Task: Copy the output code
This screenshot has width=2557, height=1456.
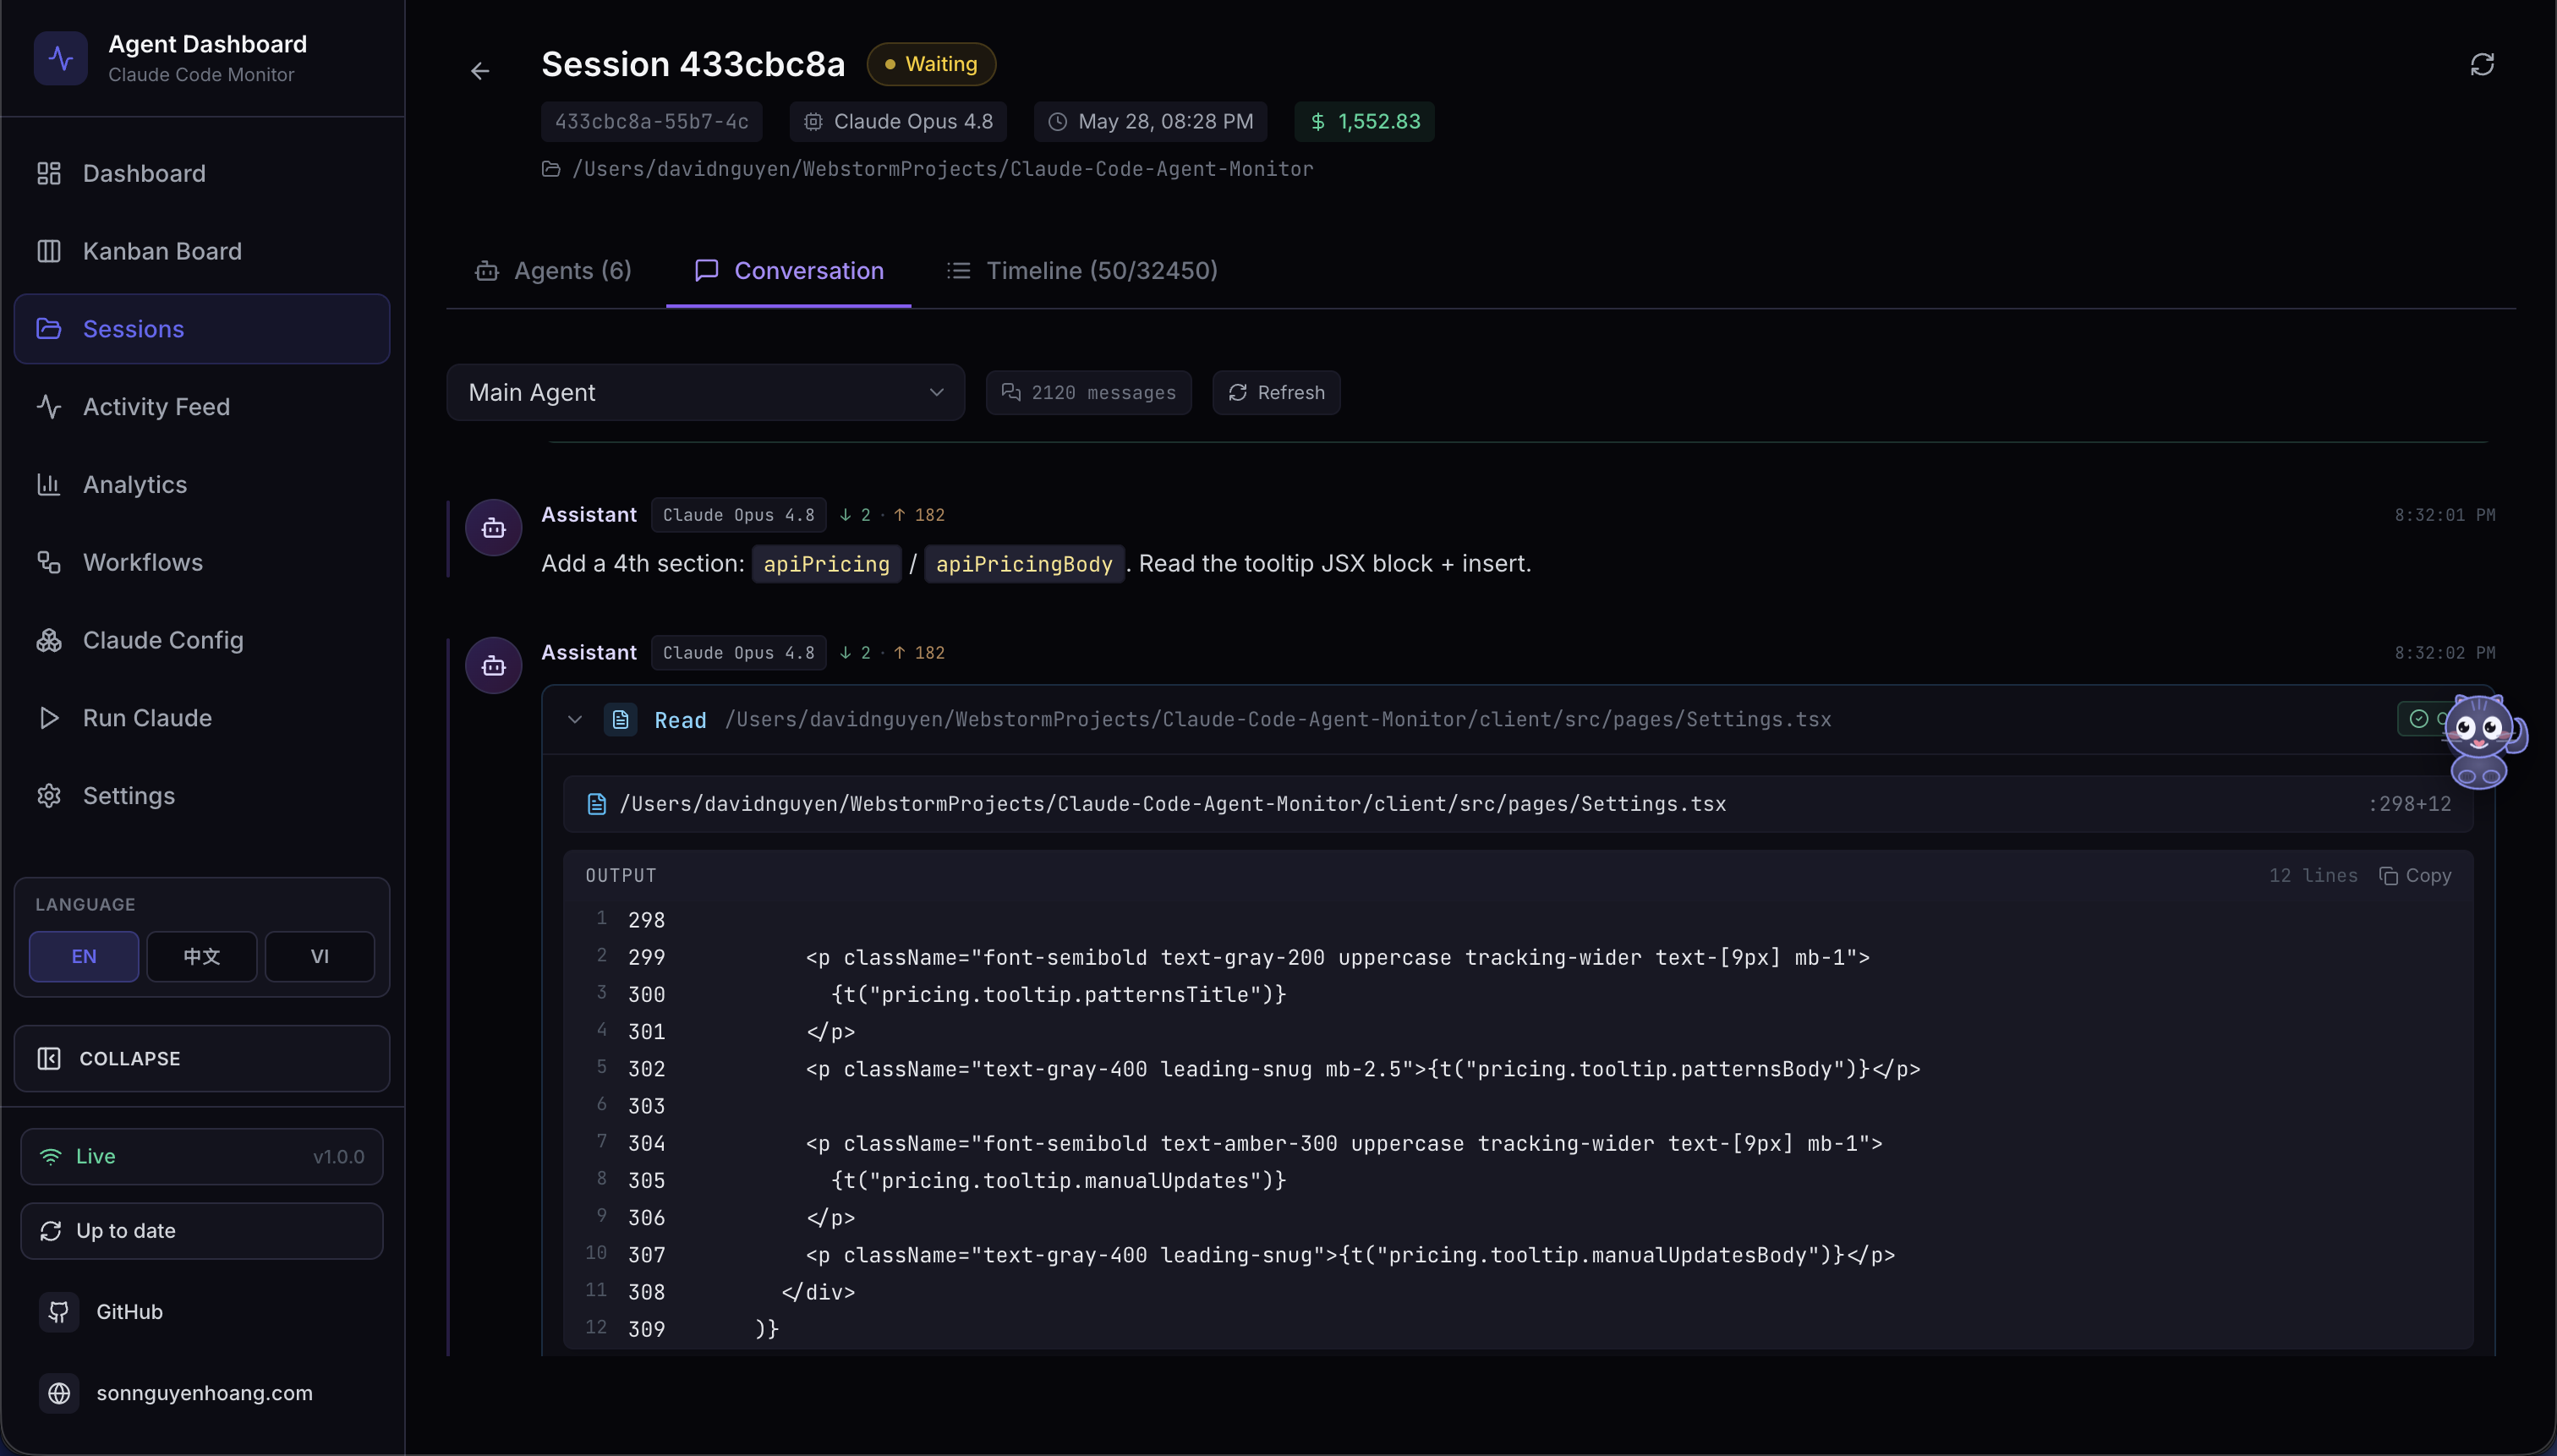Action: pyautogui.click(x=2415, y=876)
